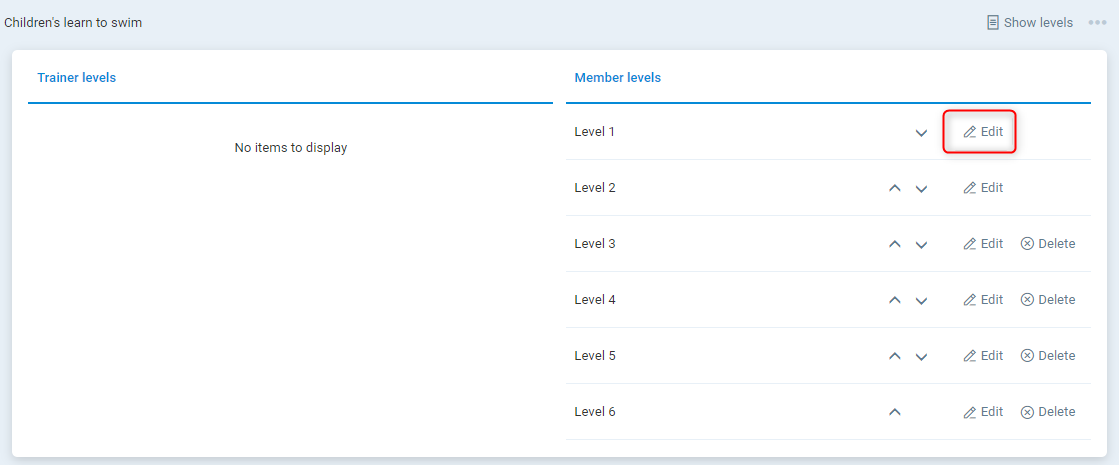Edit Level 1 member level

point(982,132)
